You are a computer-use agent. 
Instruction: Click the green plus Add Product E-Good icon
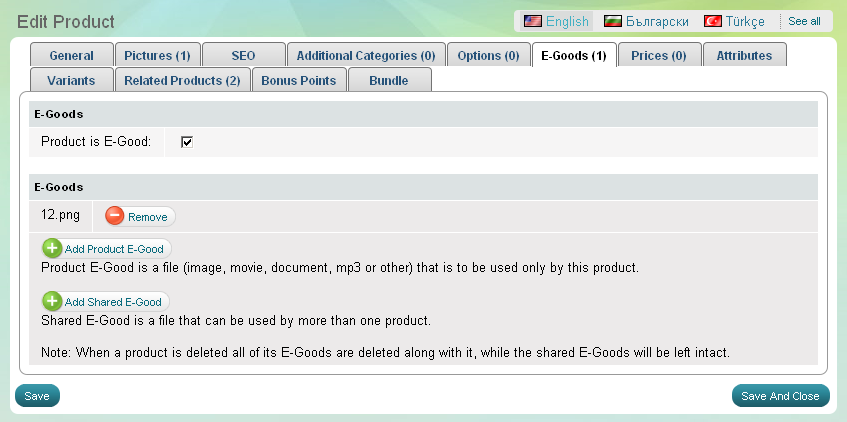pos(52,248)
